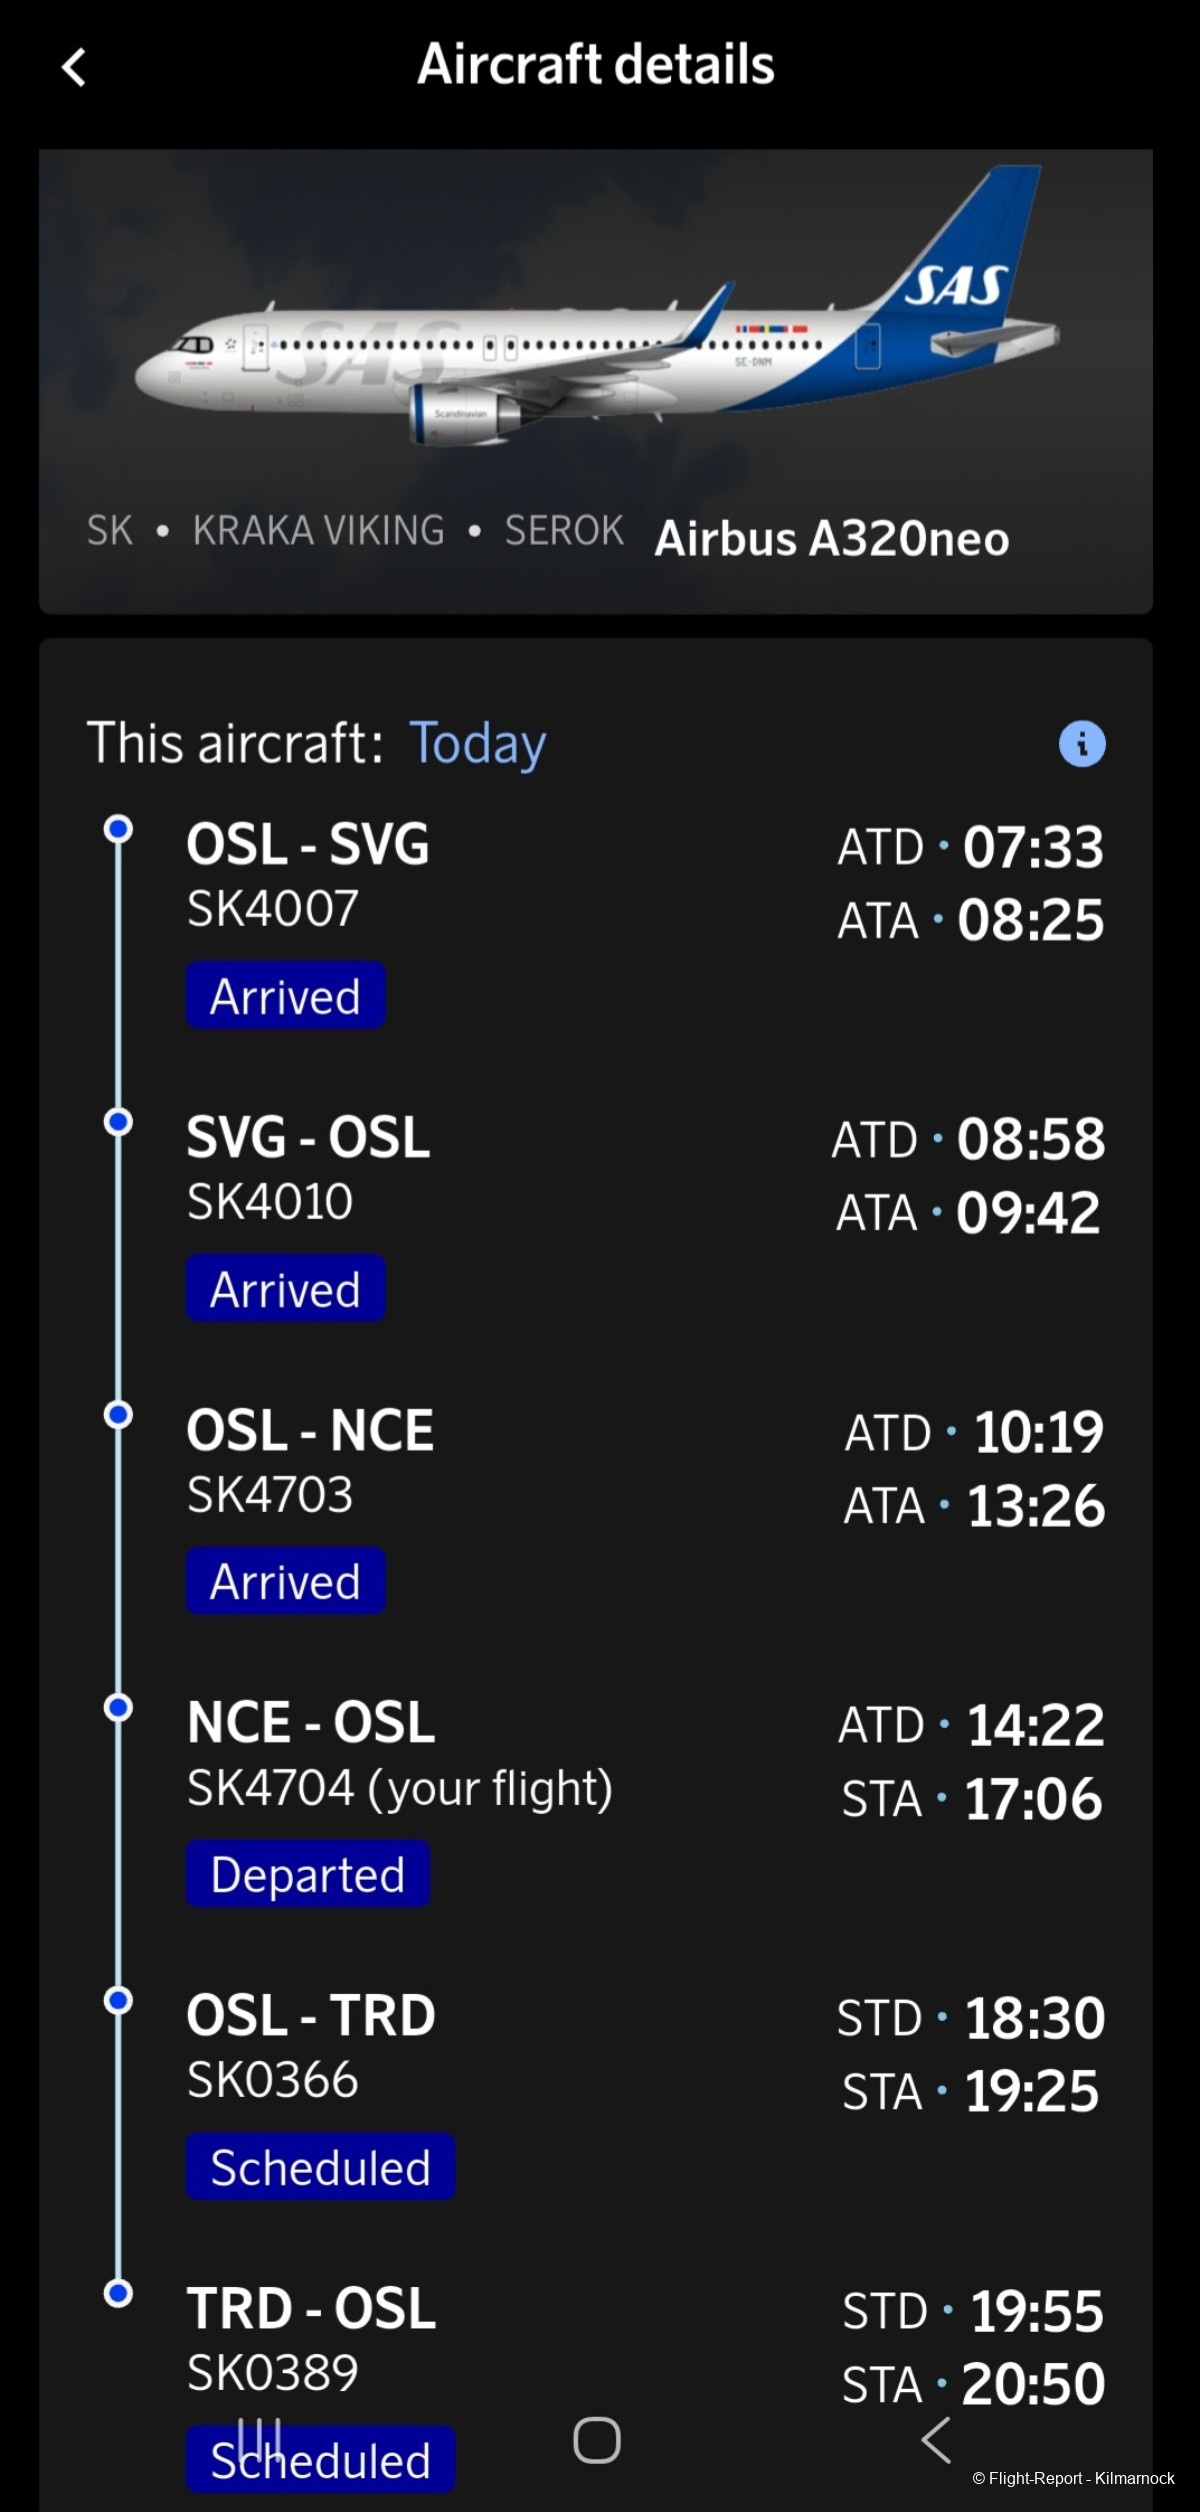This screenshot has height=2512, width=1200.
Task: Tap the OSL - TRD timeline dot
Action: click(x=118, y=2001)
